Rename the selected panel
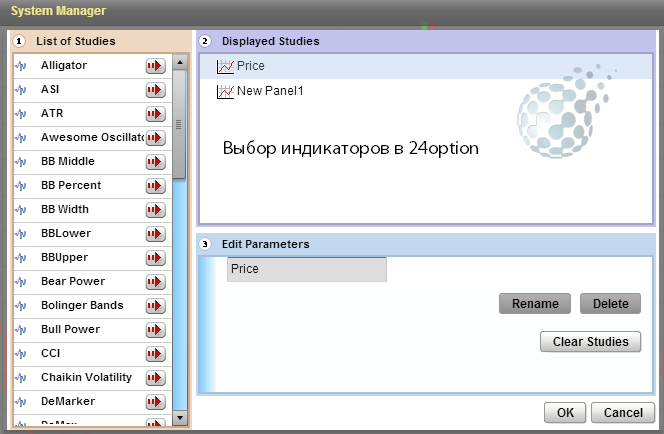The height and width of the screenshot is (434, 664). tap(535, 304)
